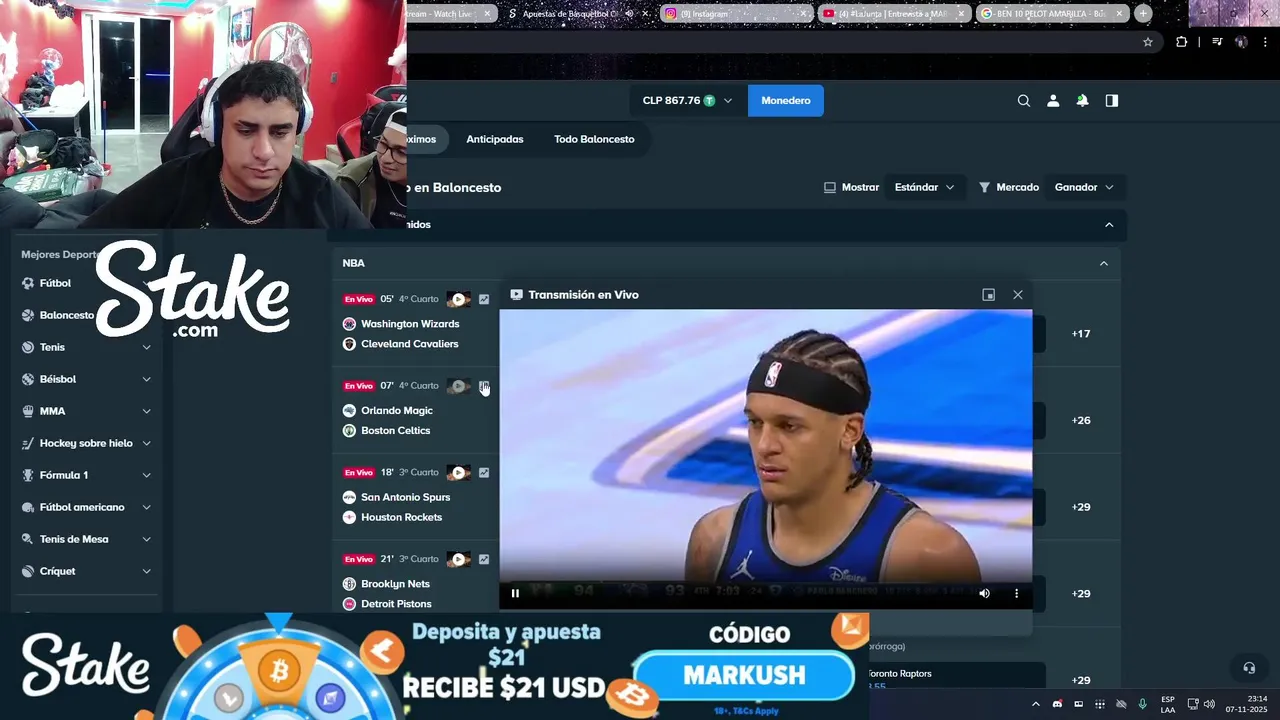
Task: Open stats chart for Spurs vs Rockets
Action: tap(484, 473)
